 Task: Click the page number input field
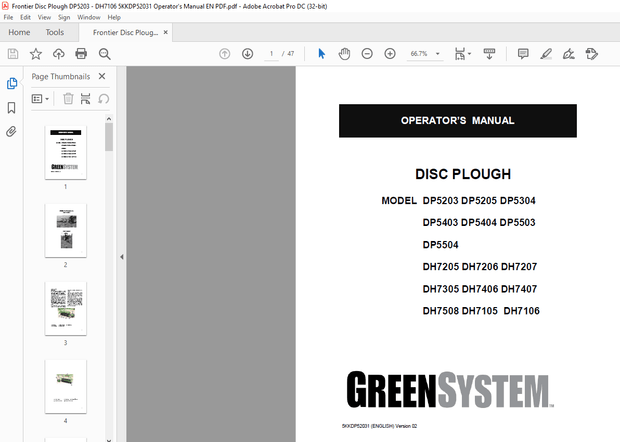(271, 54)
